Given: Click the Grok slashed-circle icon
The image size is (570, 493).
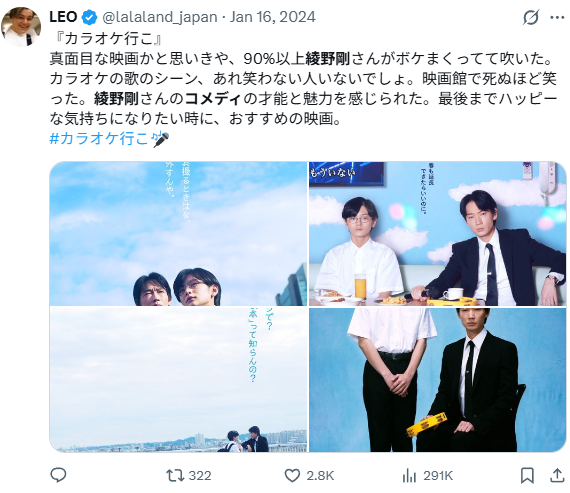Looking at the screenshot, I should [531, 17].
